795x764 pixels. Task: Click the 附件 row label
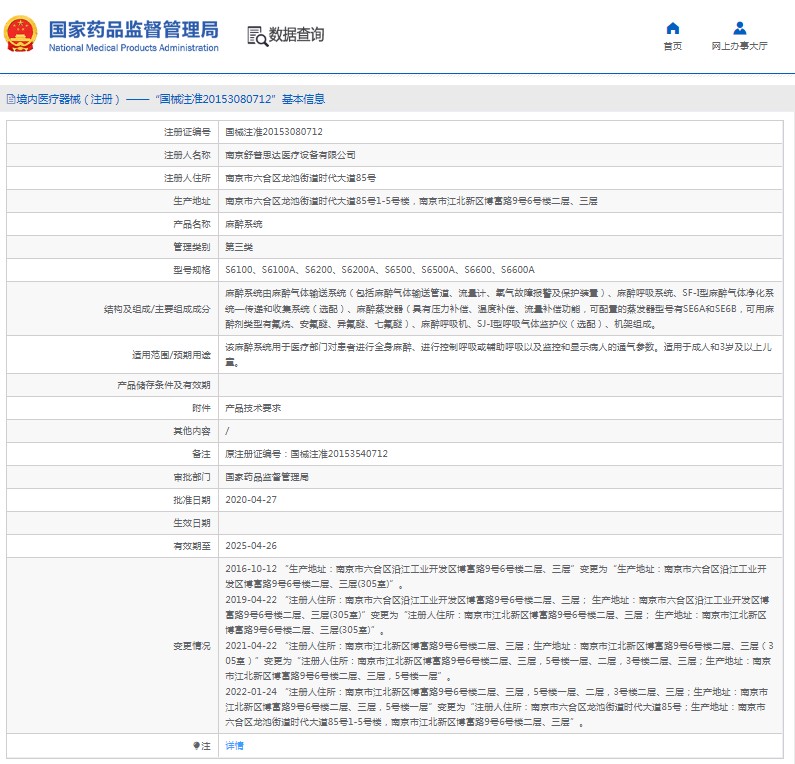[201, 408]
